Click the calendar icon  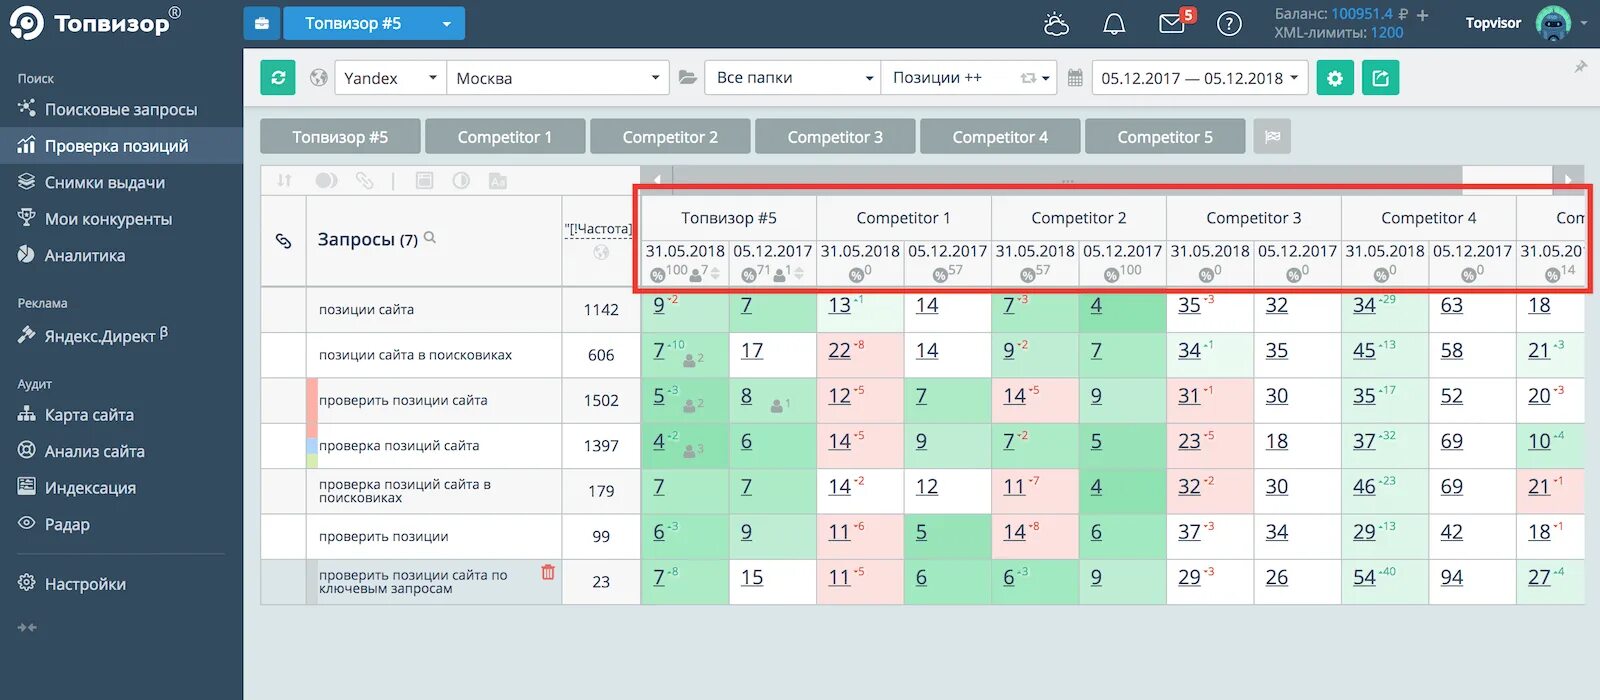(1075, 78)
